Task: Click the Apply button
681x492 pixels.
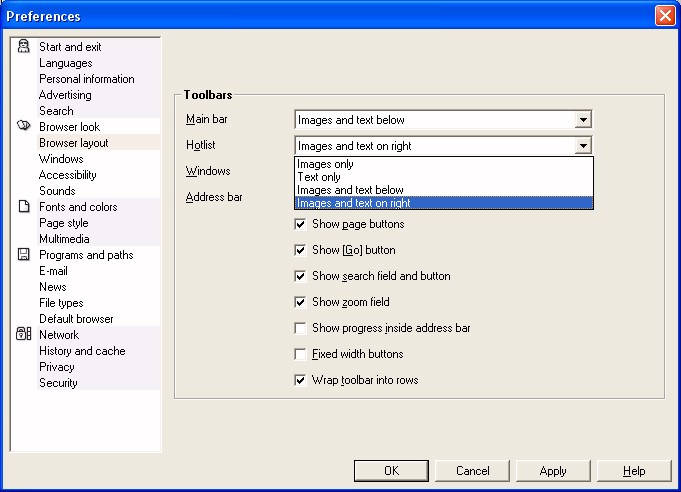Action: pyautogui.click(x=553, y=471)
